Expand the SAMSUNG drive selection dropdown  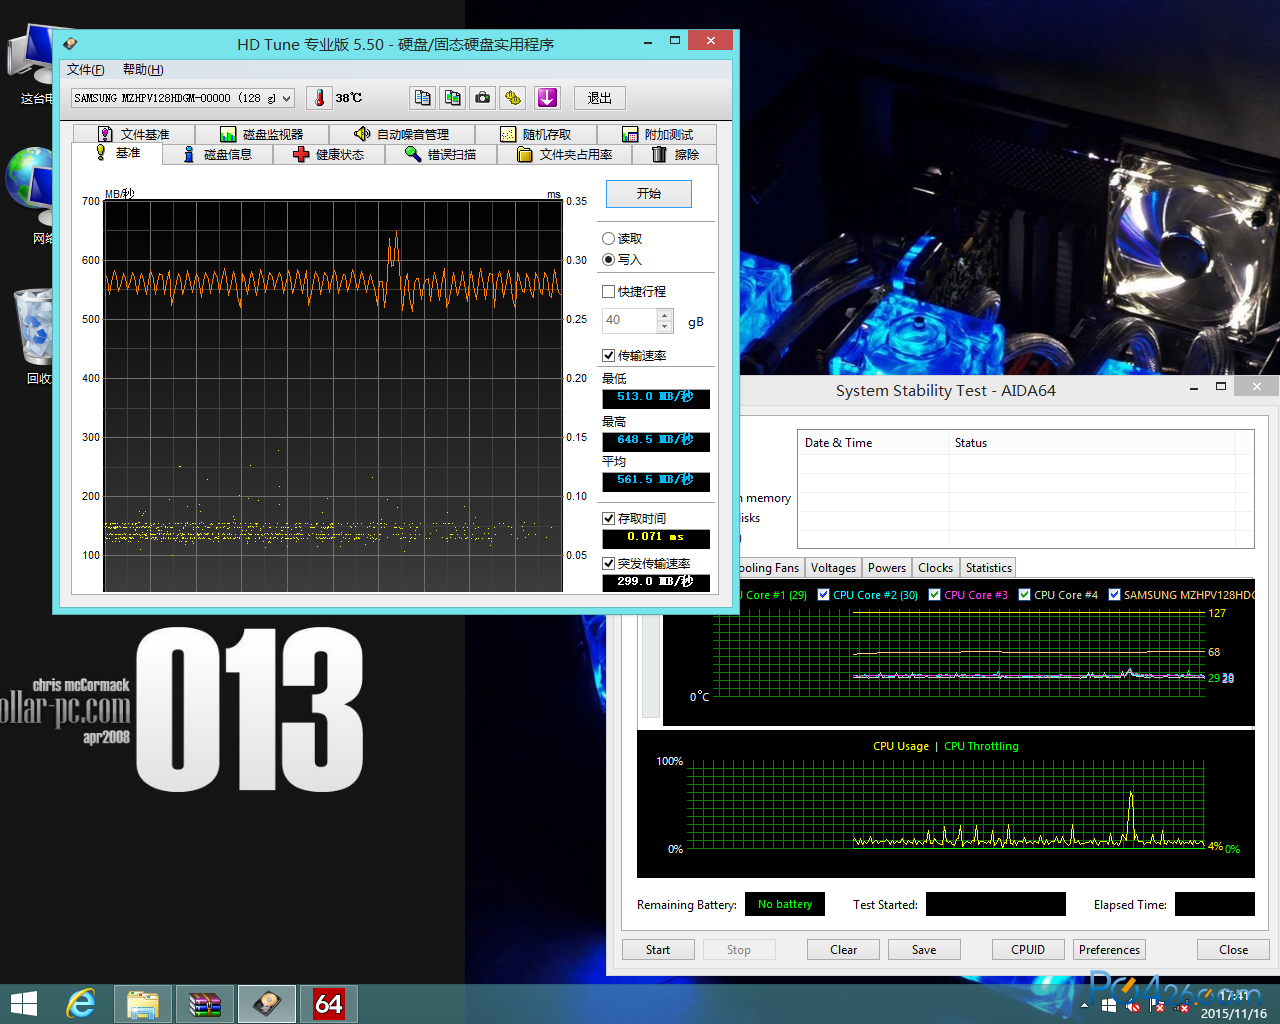[287, 98]
